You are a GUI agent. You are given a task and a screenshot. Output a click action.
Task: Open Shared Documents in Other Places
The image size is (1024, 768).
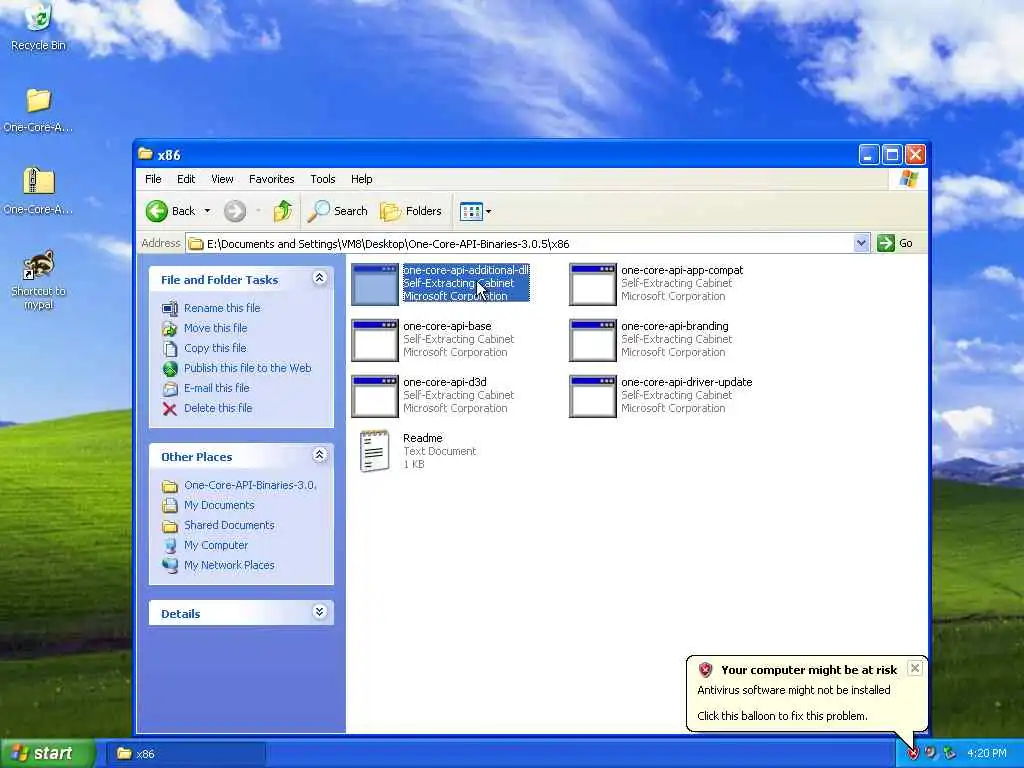[229, 525]
